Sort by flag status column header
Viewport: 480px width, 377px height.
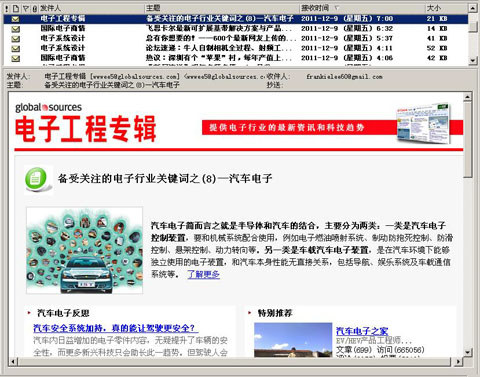click(26, 8)
